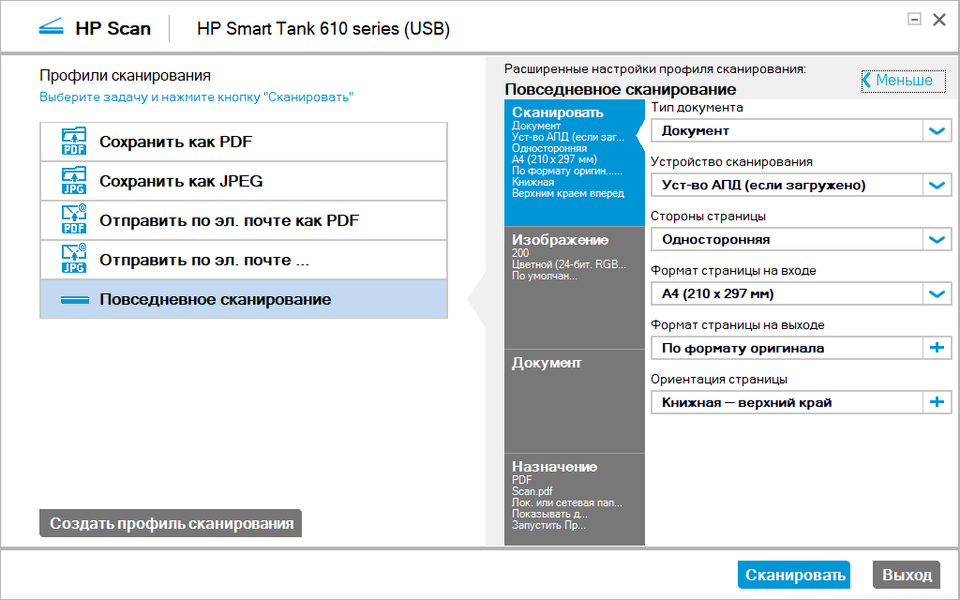Click the Everyday Scan scanner icon
960x600 pixels.
(74, 300)
